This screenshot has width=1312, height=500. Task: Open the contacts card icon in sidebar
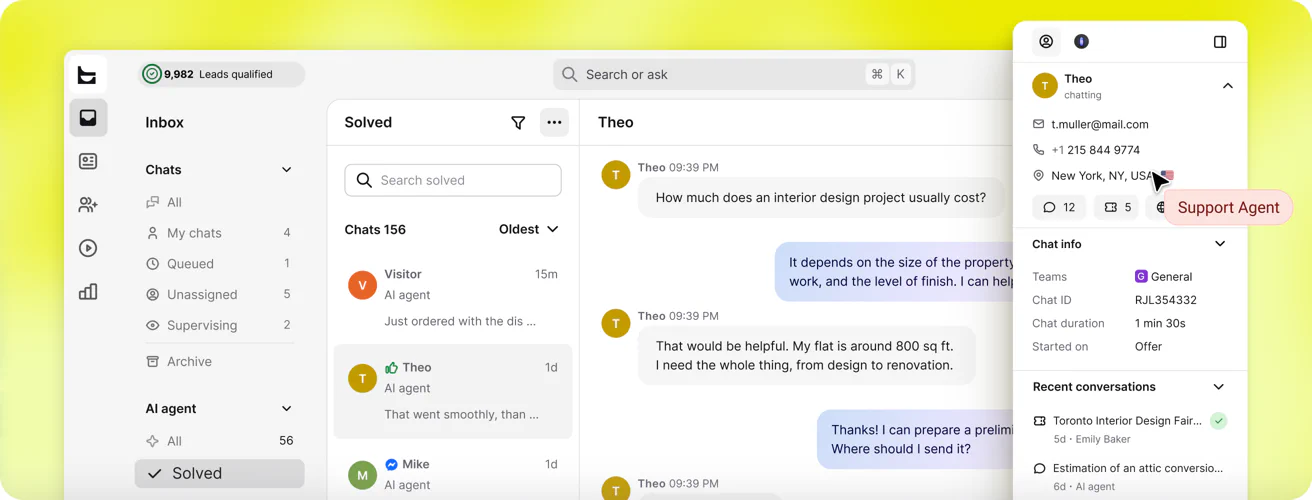(x=88, y=161)
